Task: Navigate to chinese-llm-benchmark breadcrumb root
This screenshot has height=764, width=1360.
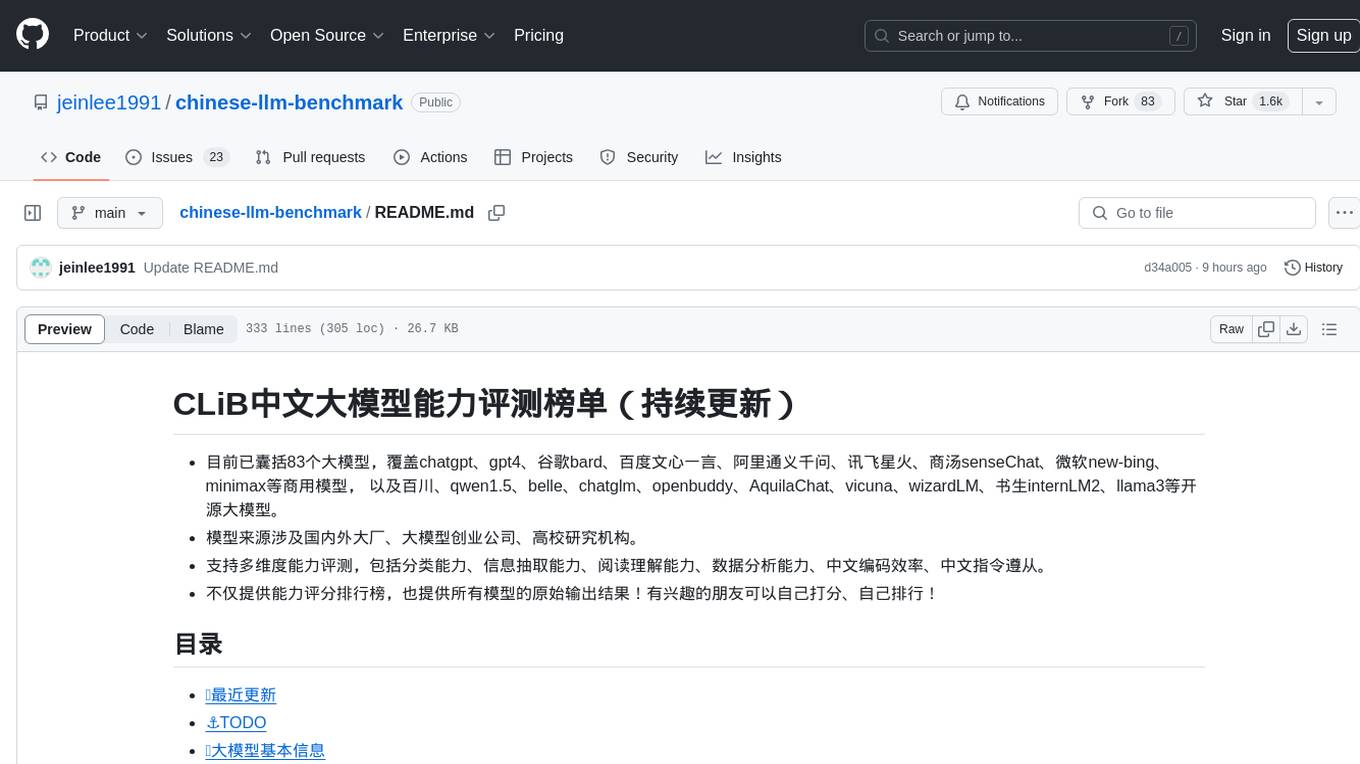Action: click(x=270, y=213)
